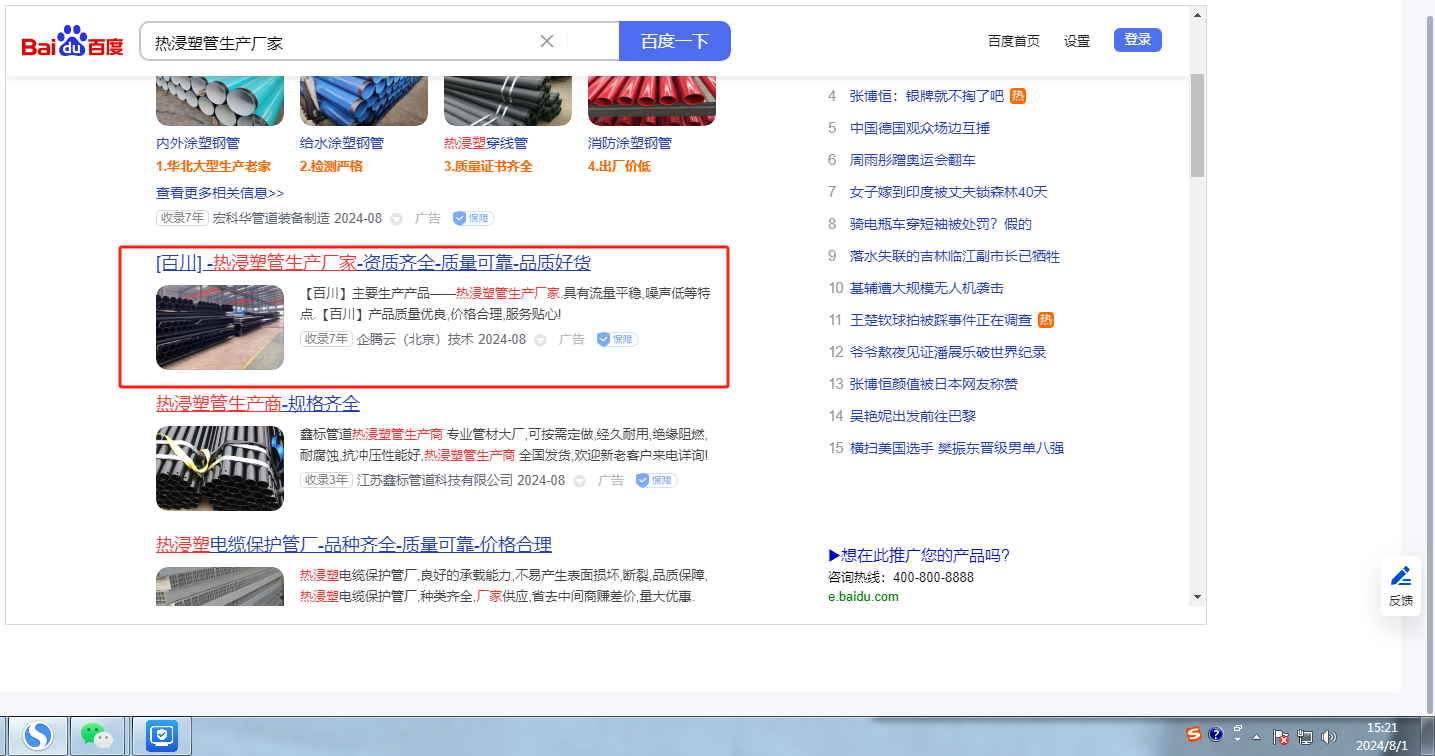Click the 3.质量证书齐全 orange text

click(x=488, y=166)
